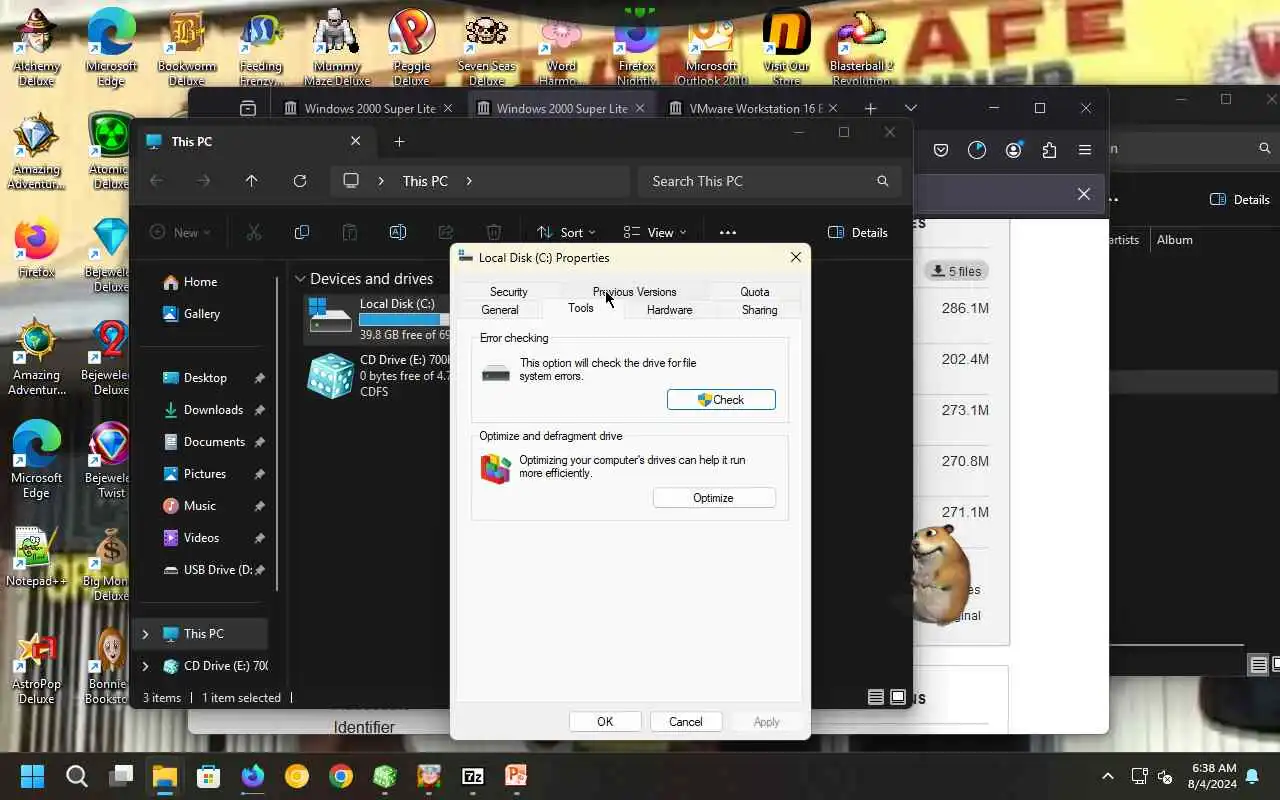Open the View dropdown in Explorer
Image resolution: width=1280 pixels, height=800 pixels.
pyautogui.click(x=655, y=232)
